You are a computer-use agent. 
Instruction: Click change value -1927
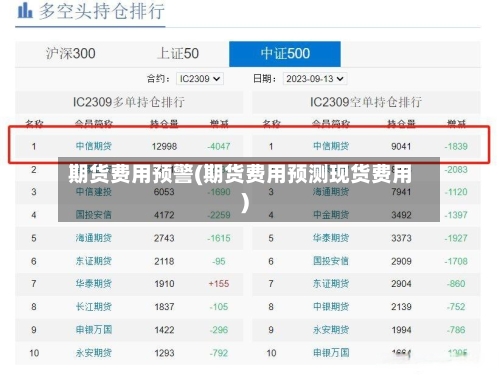(456, 238)
